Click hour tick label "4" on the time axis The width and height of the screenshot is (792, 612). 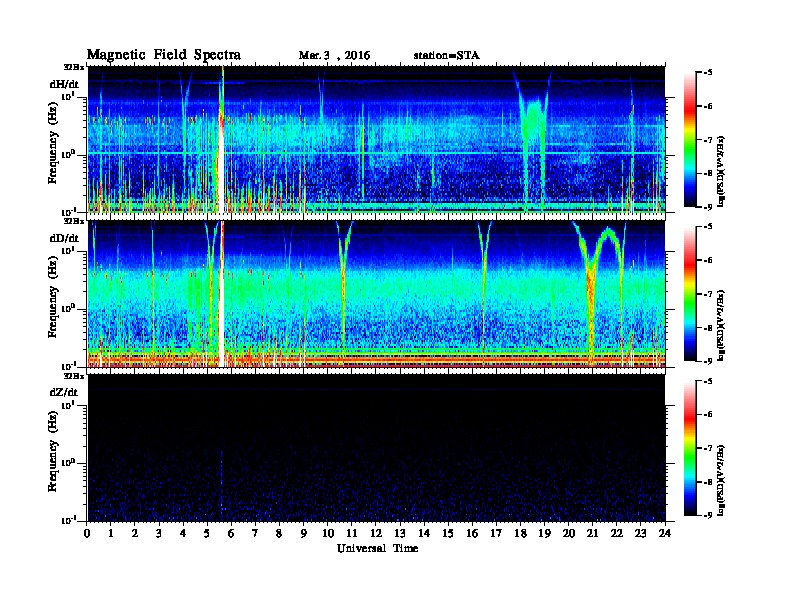click(183, 534)
